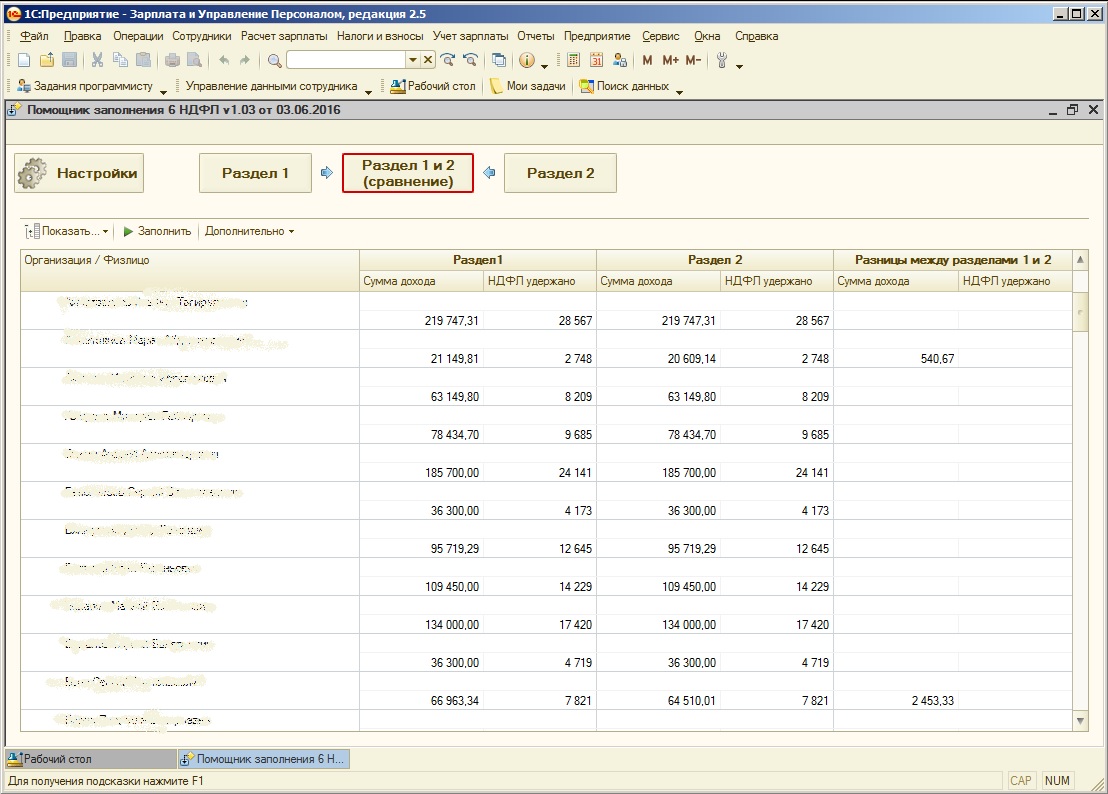Click the table scrollbar down arrow
The width and height of the screenshot is (1108, 794).
1080,720
